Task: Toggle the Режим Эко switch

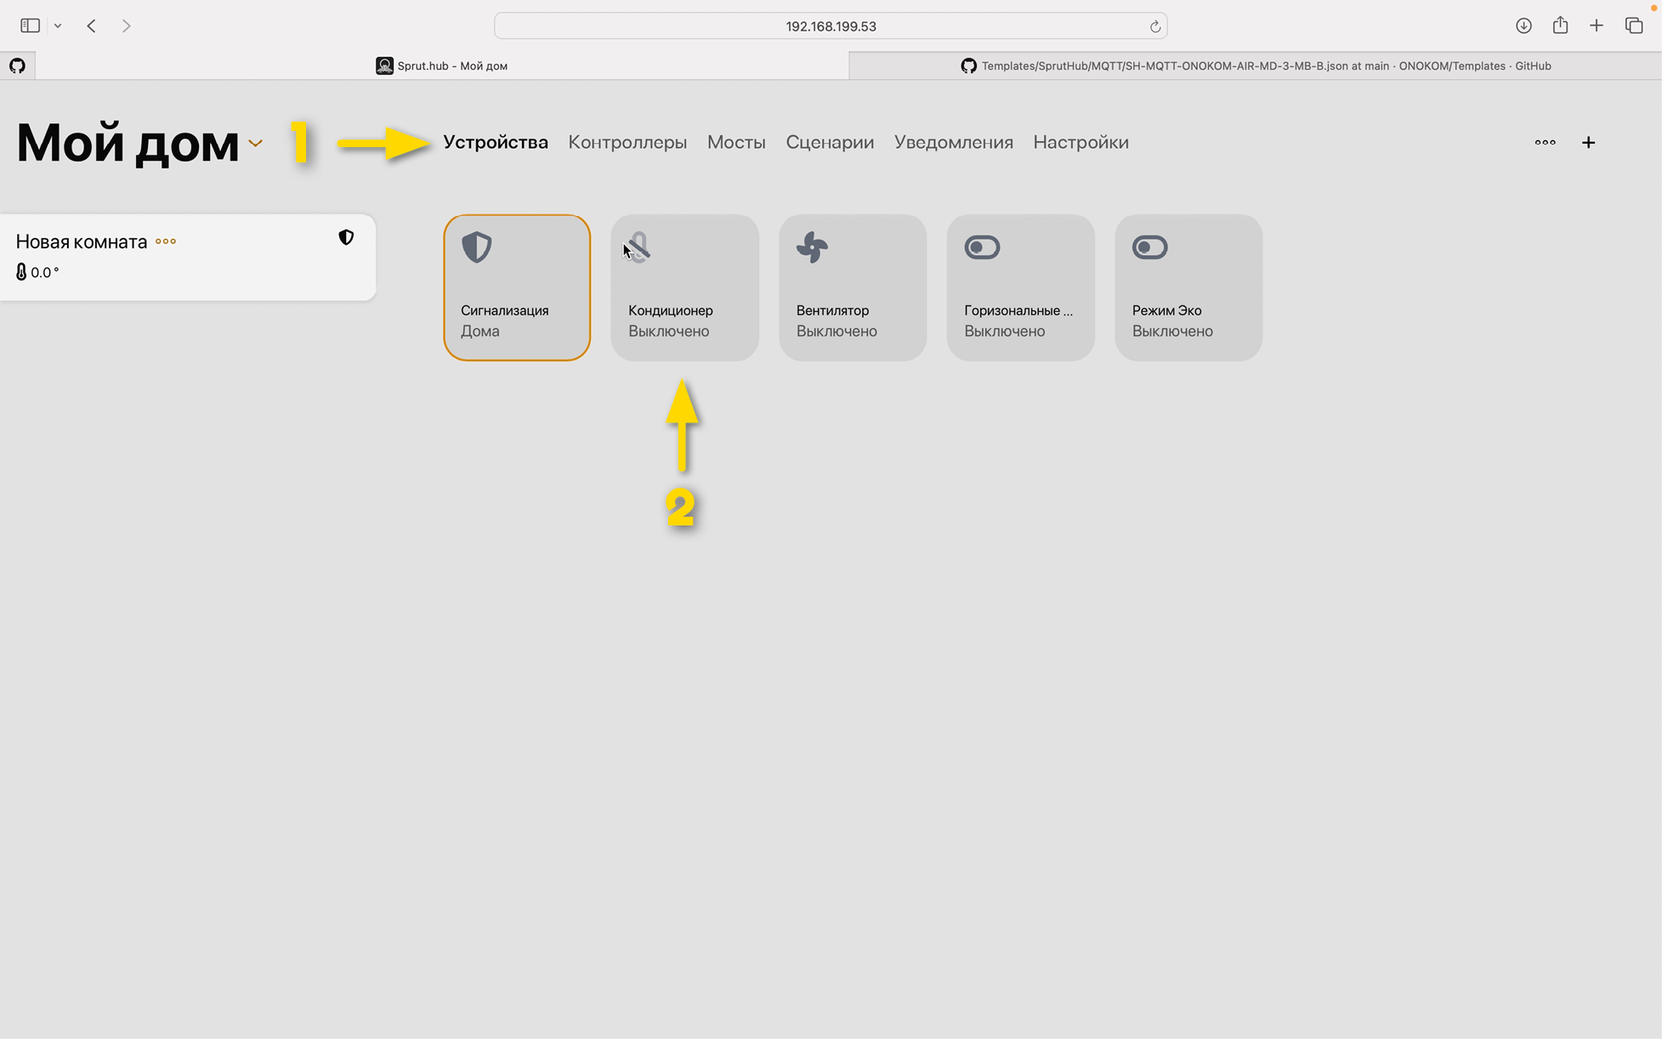Action: pyautogui.click(x=1150, y=247)
